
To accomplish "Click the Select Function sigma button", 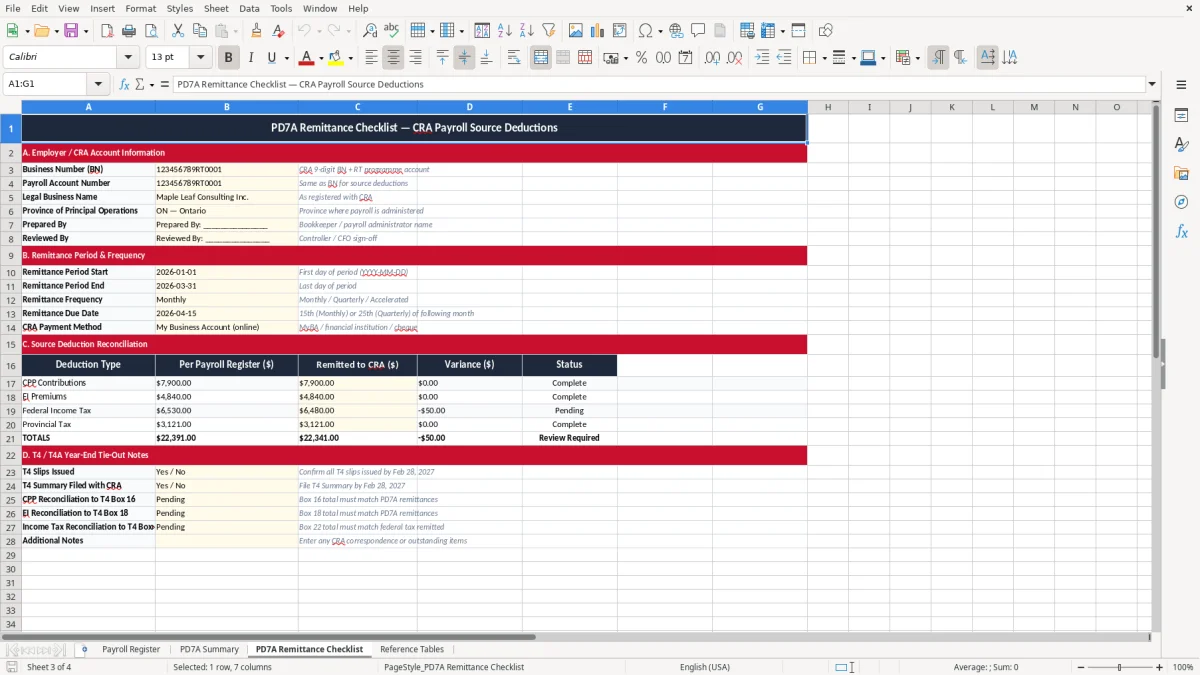I will click(139, 84).
